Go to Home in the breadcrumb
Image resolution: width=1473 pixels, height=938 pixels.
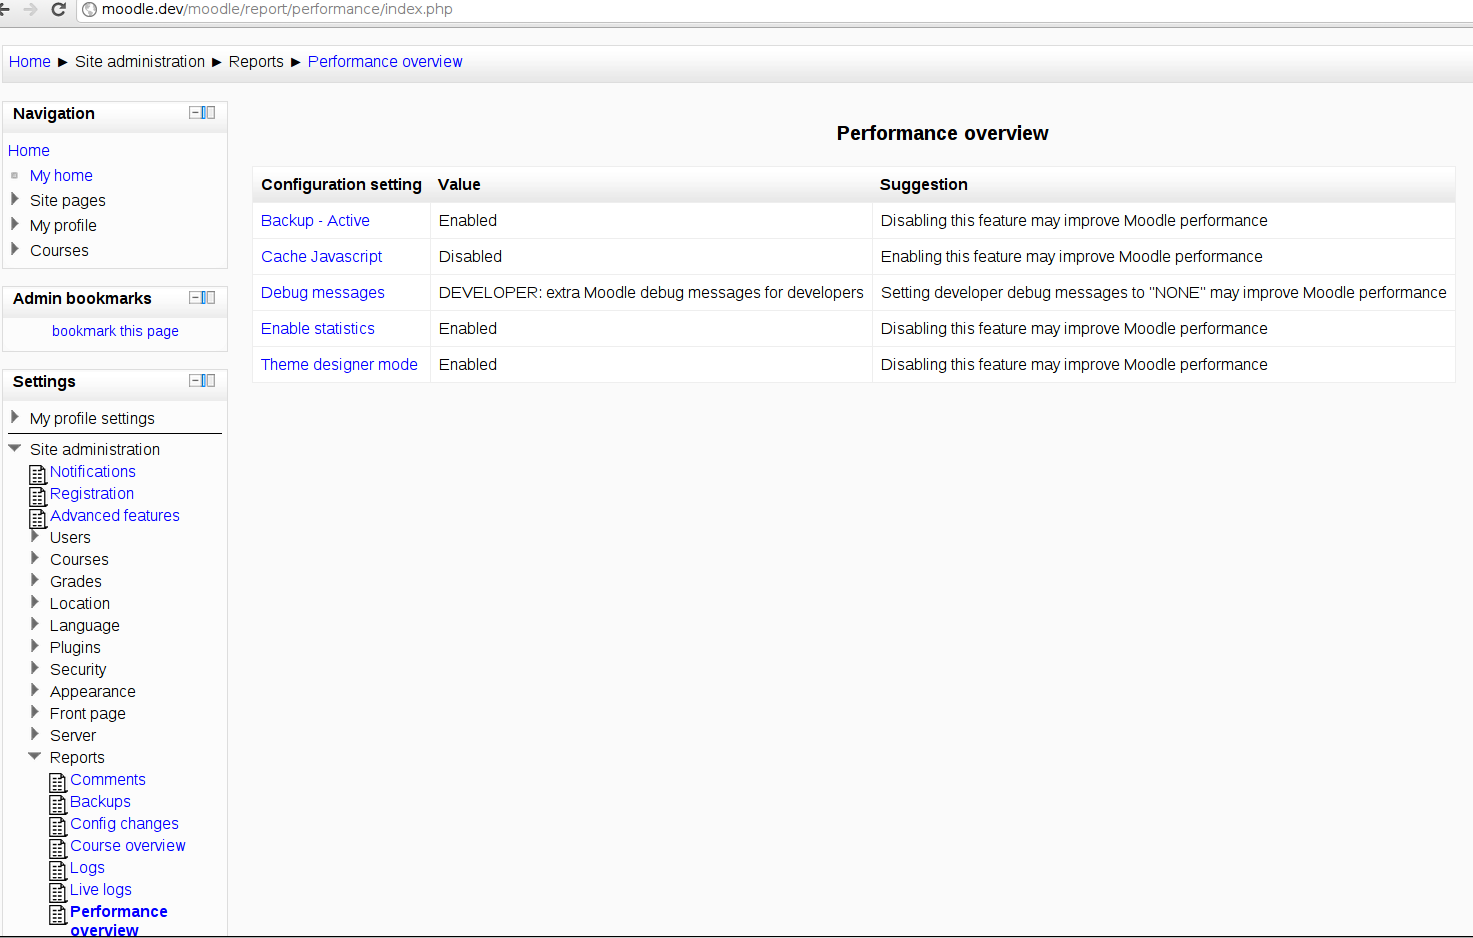point(30,61)
